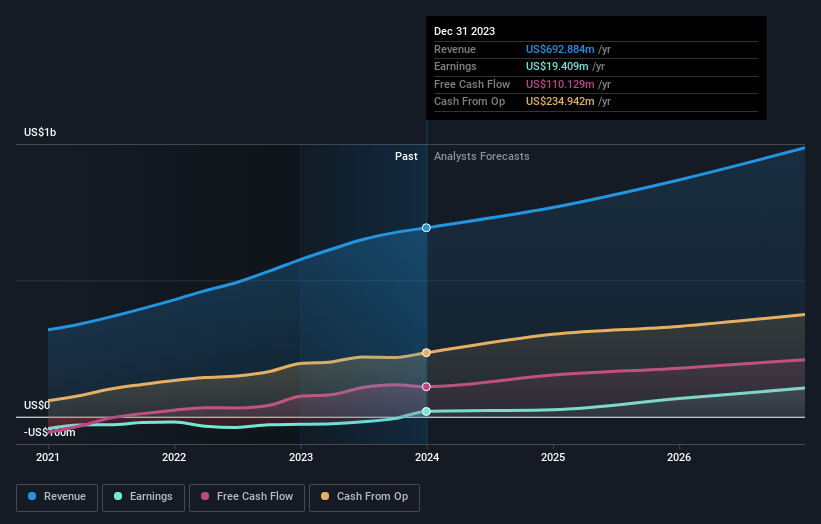The image size is (821, 524).
Task: Click the Revenue label in tooltip
Action: [x=455, y=49]
